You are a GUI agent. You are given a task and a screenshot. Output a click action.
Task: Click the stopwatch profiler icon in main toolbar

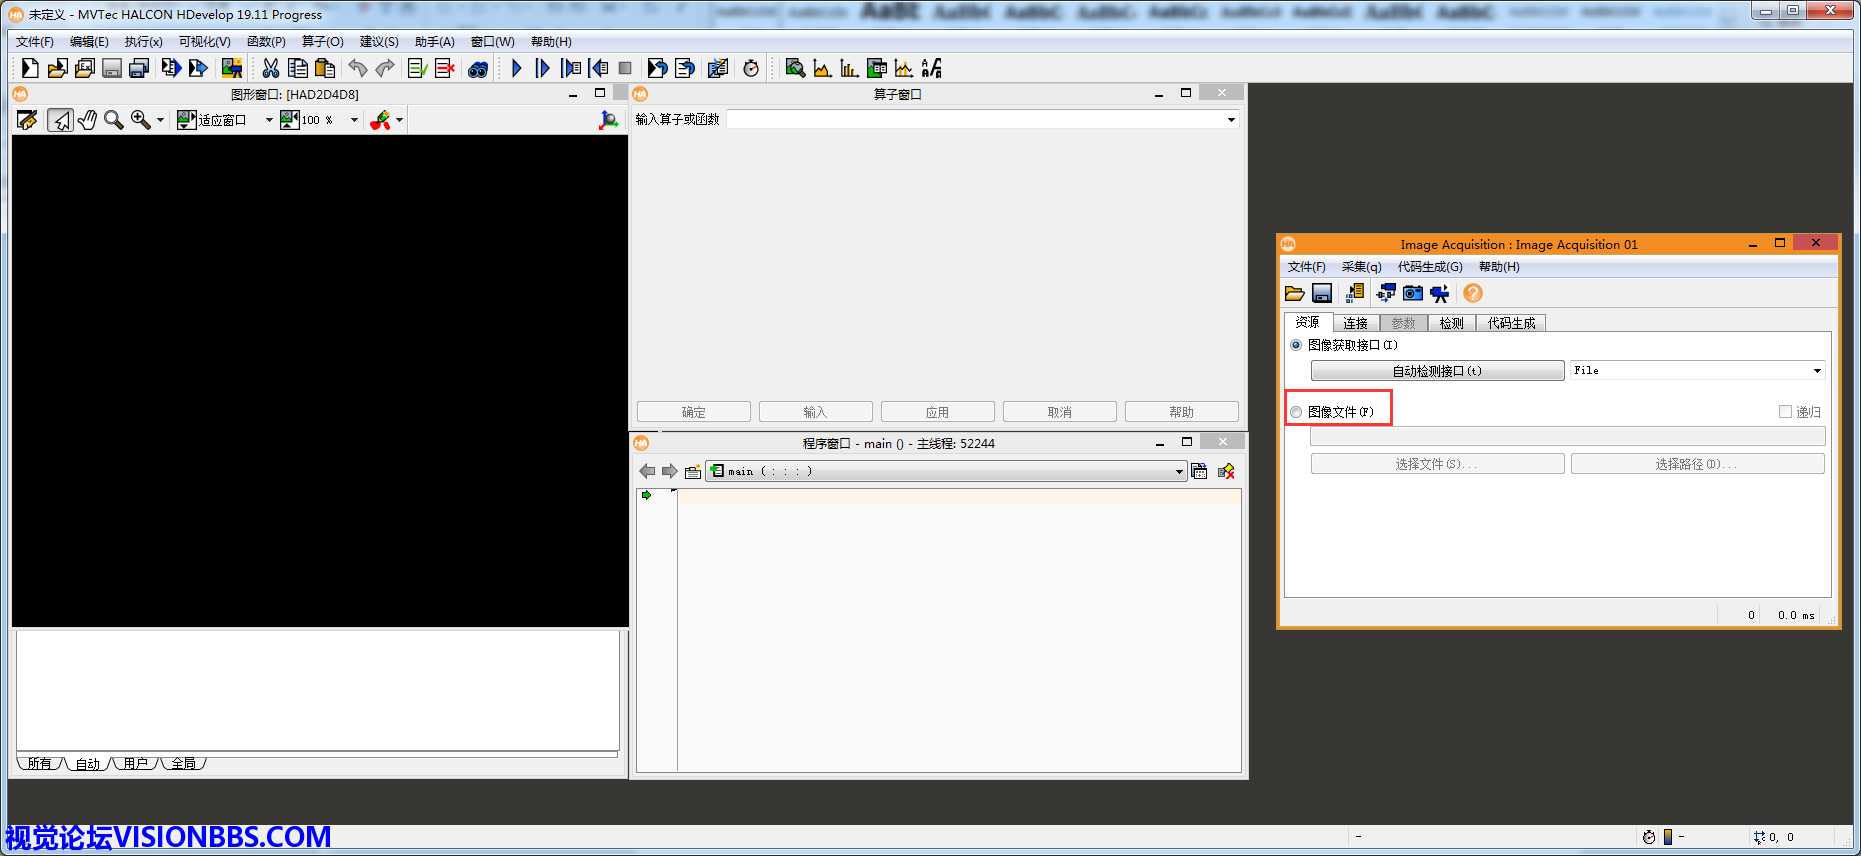coord(751,68)
